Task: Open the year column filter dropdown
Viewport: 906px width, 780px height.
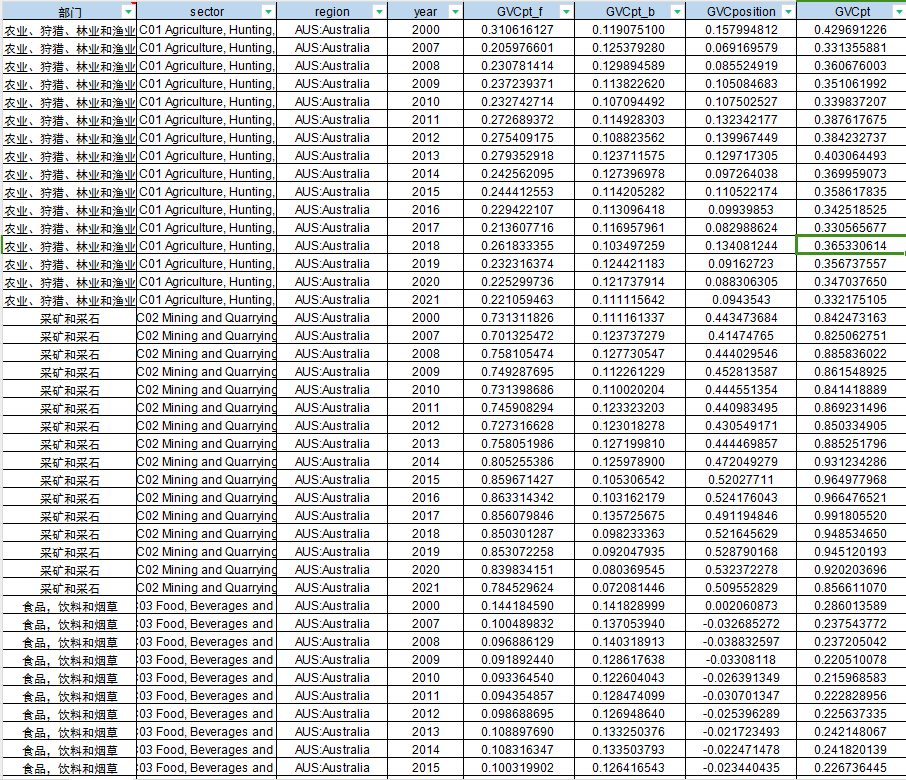Action: 455,11
